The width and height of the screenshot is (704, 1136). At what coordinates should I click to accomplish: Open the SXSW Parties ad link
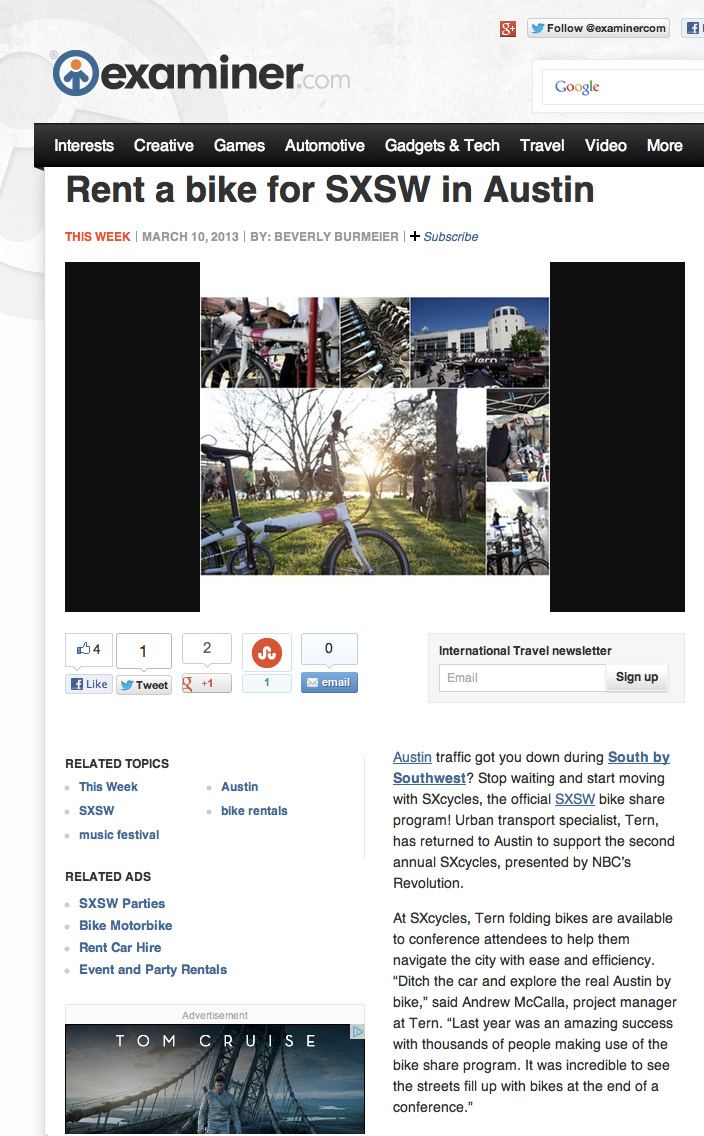[122, 903]
